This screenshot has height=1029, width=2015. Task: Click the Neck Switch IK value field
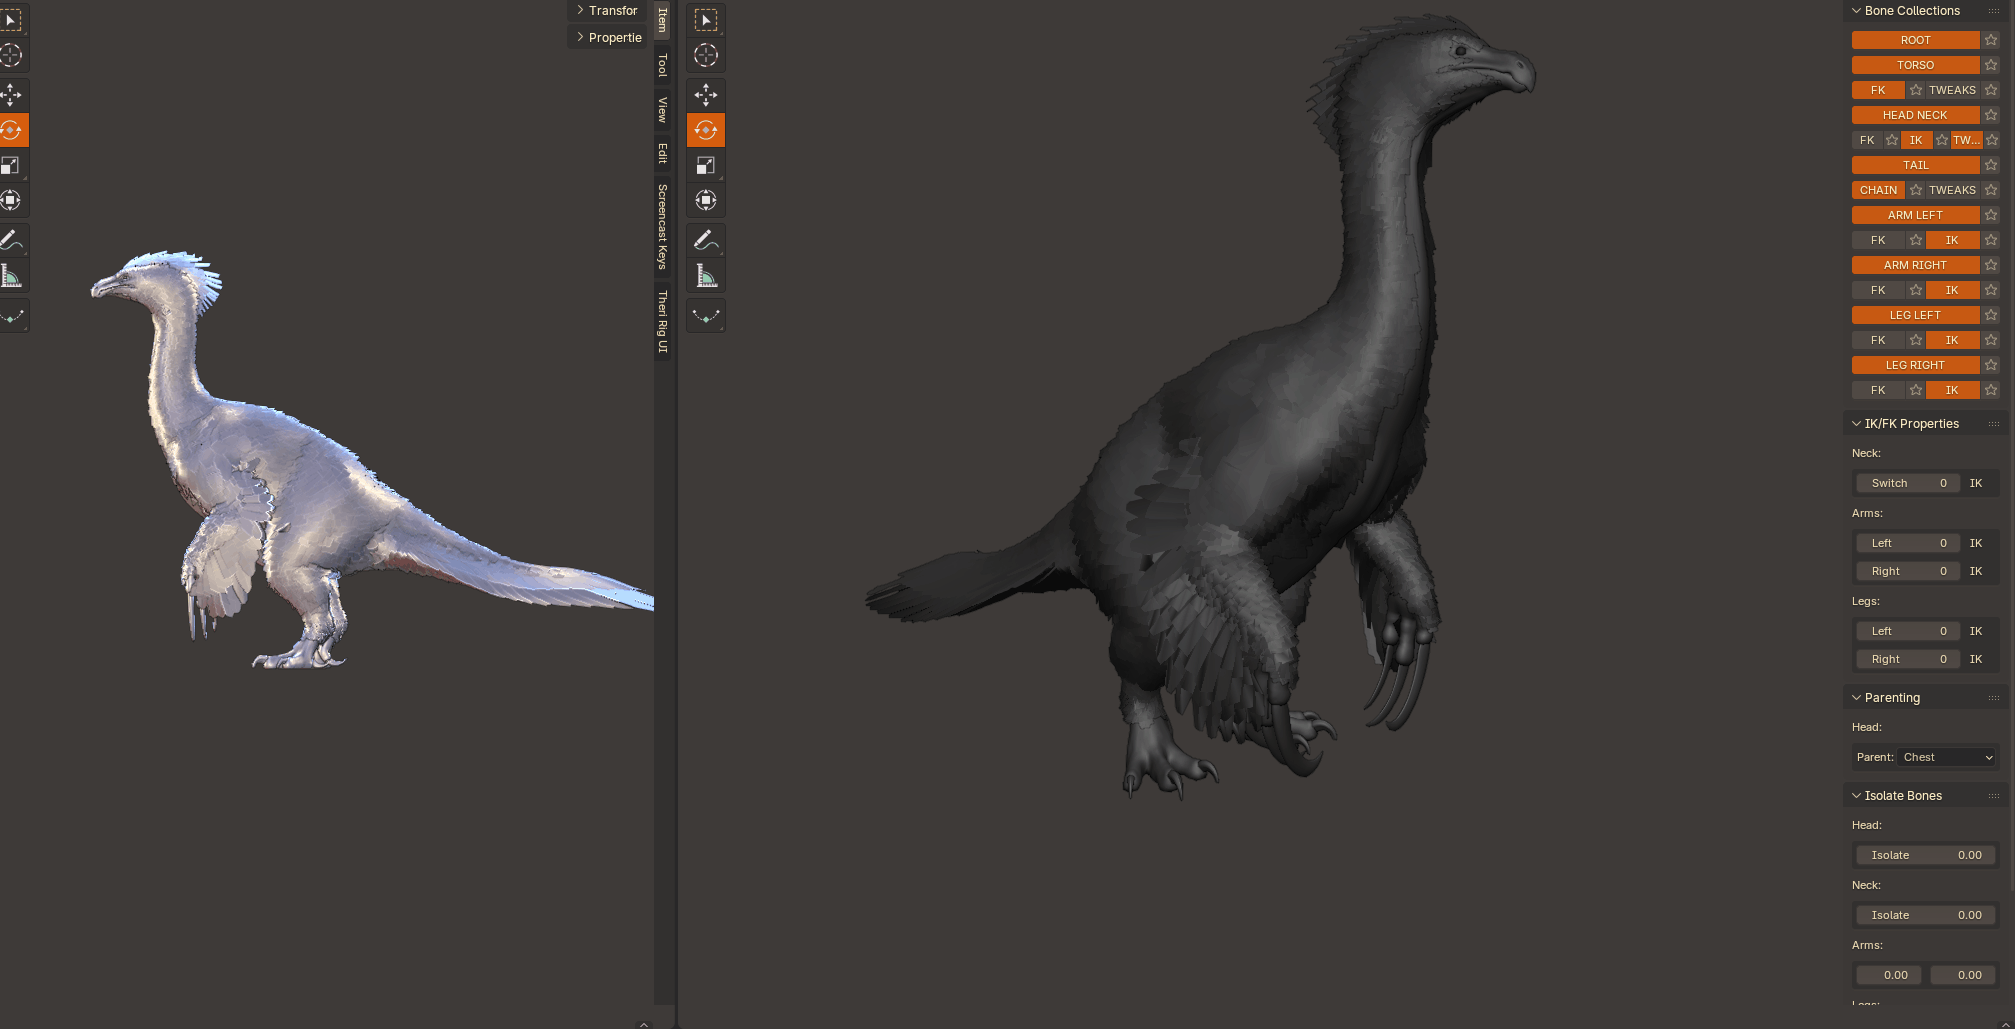click(1907, 483)
